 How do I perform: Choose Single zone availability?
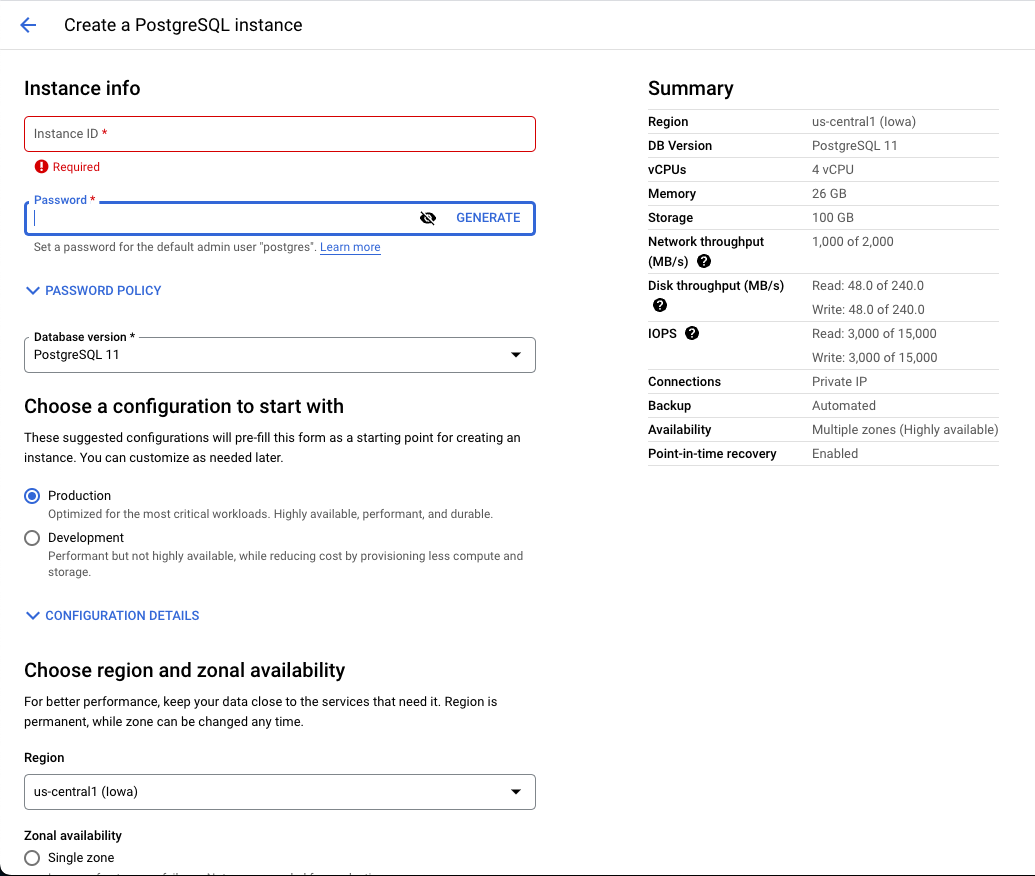coord(31,857)
